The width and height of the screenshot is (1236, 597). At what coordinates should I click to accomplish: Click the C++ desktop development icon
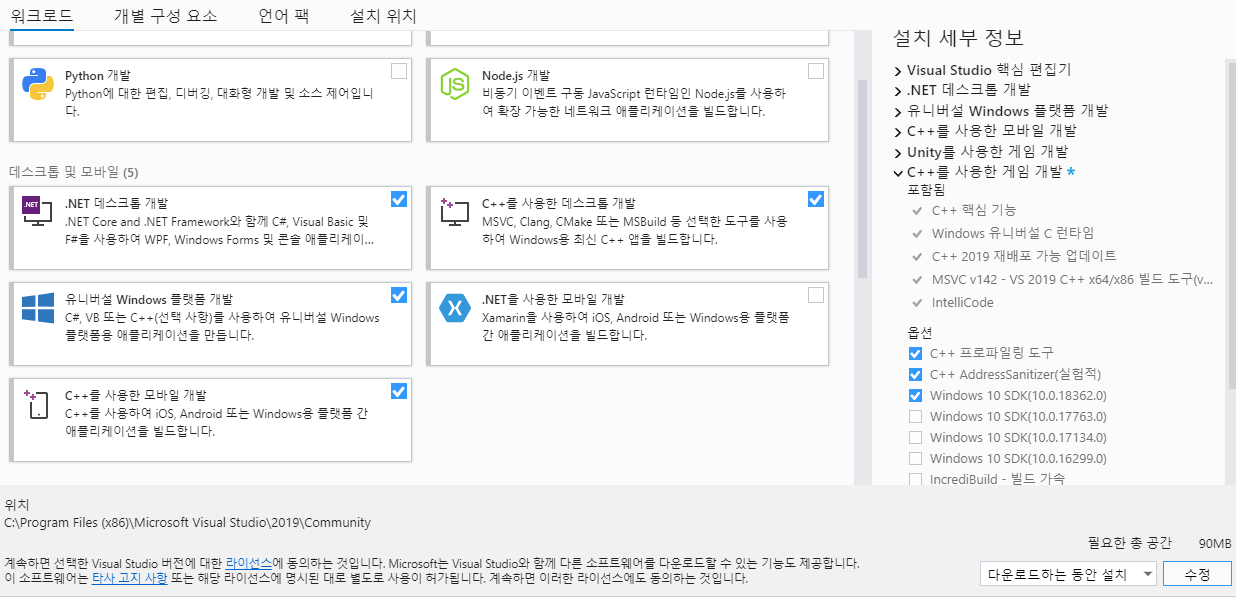click(x=455, y=211)
